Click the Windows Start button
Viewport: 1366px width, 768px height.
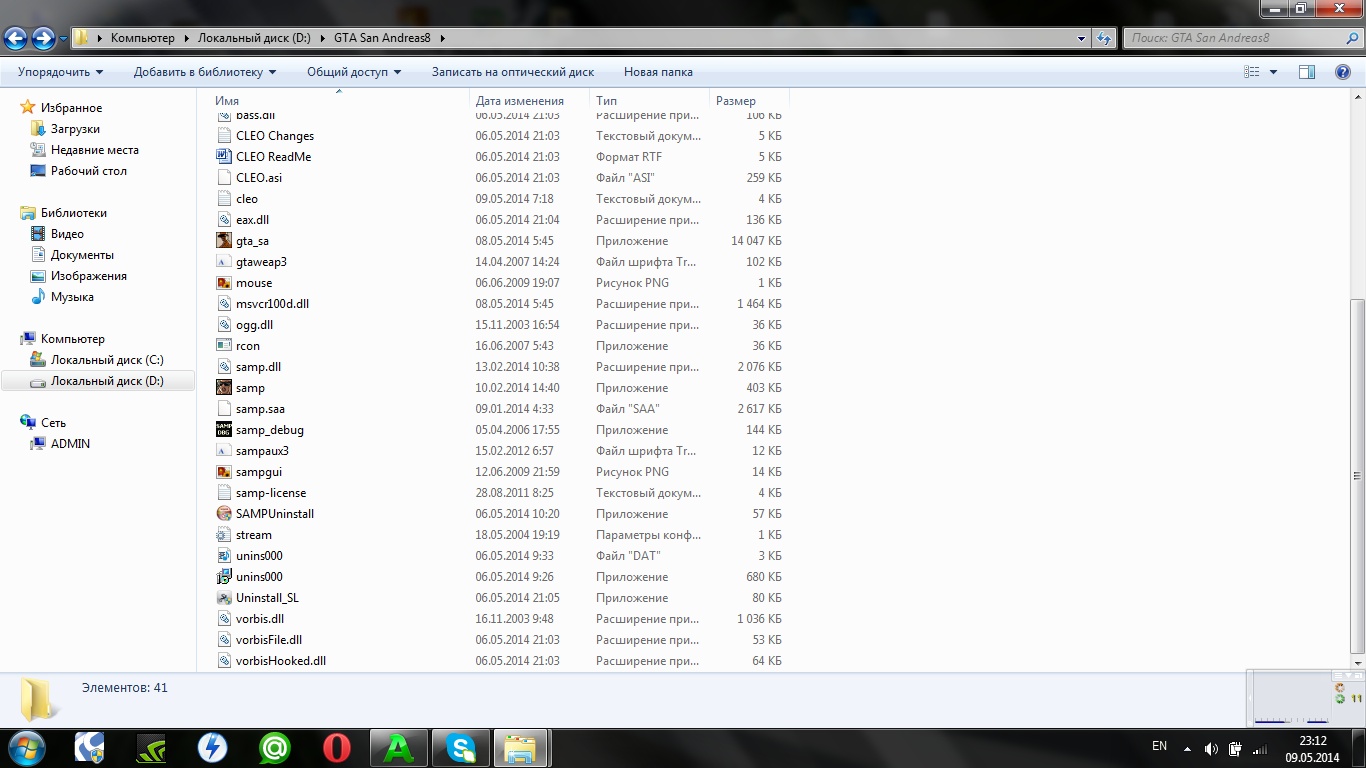(x=26, y=747)
